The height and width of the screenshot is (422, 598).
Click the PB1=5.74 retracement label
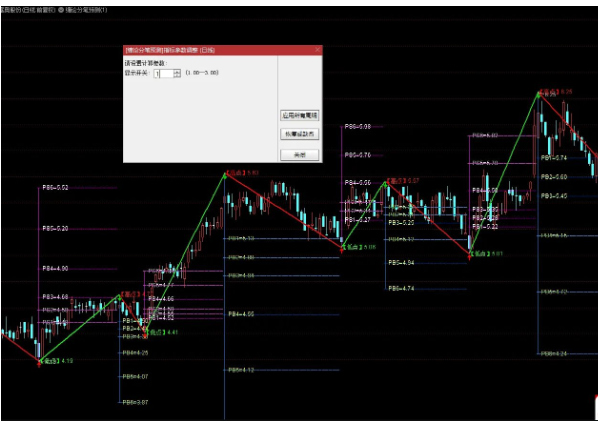point(554,157)
